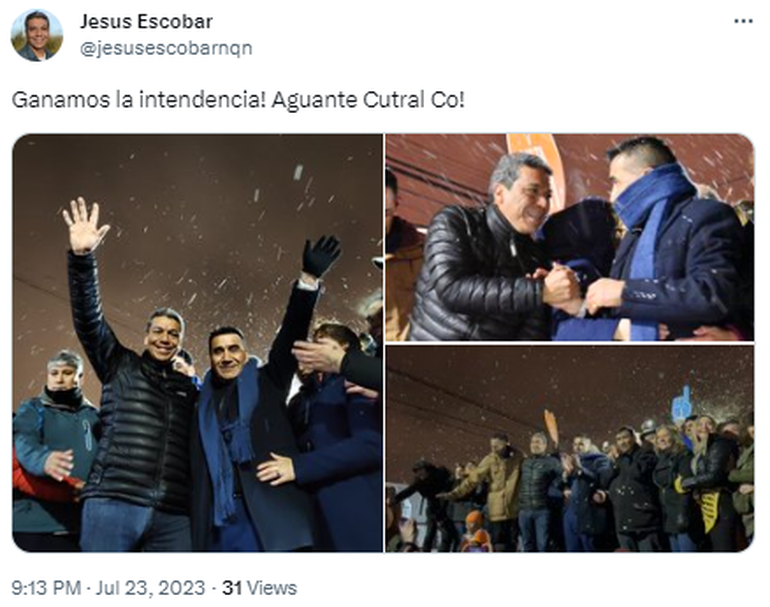Visit the @jesusescobarnqn handle
The image size is (770, 607).
(x=166, y=48)
